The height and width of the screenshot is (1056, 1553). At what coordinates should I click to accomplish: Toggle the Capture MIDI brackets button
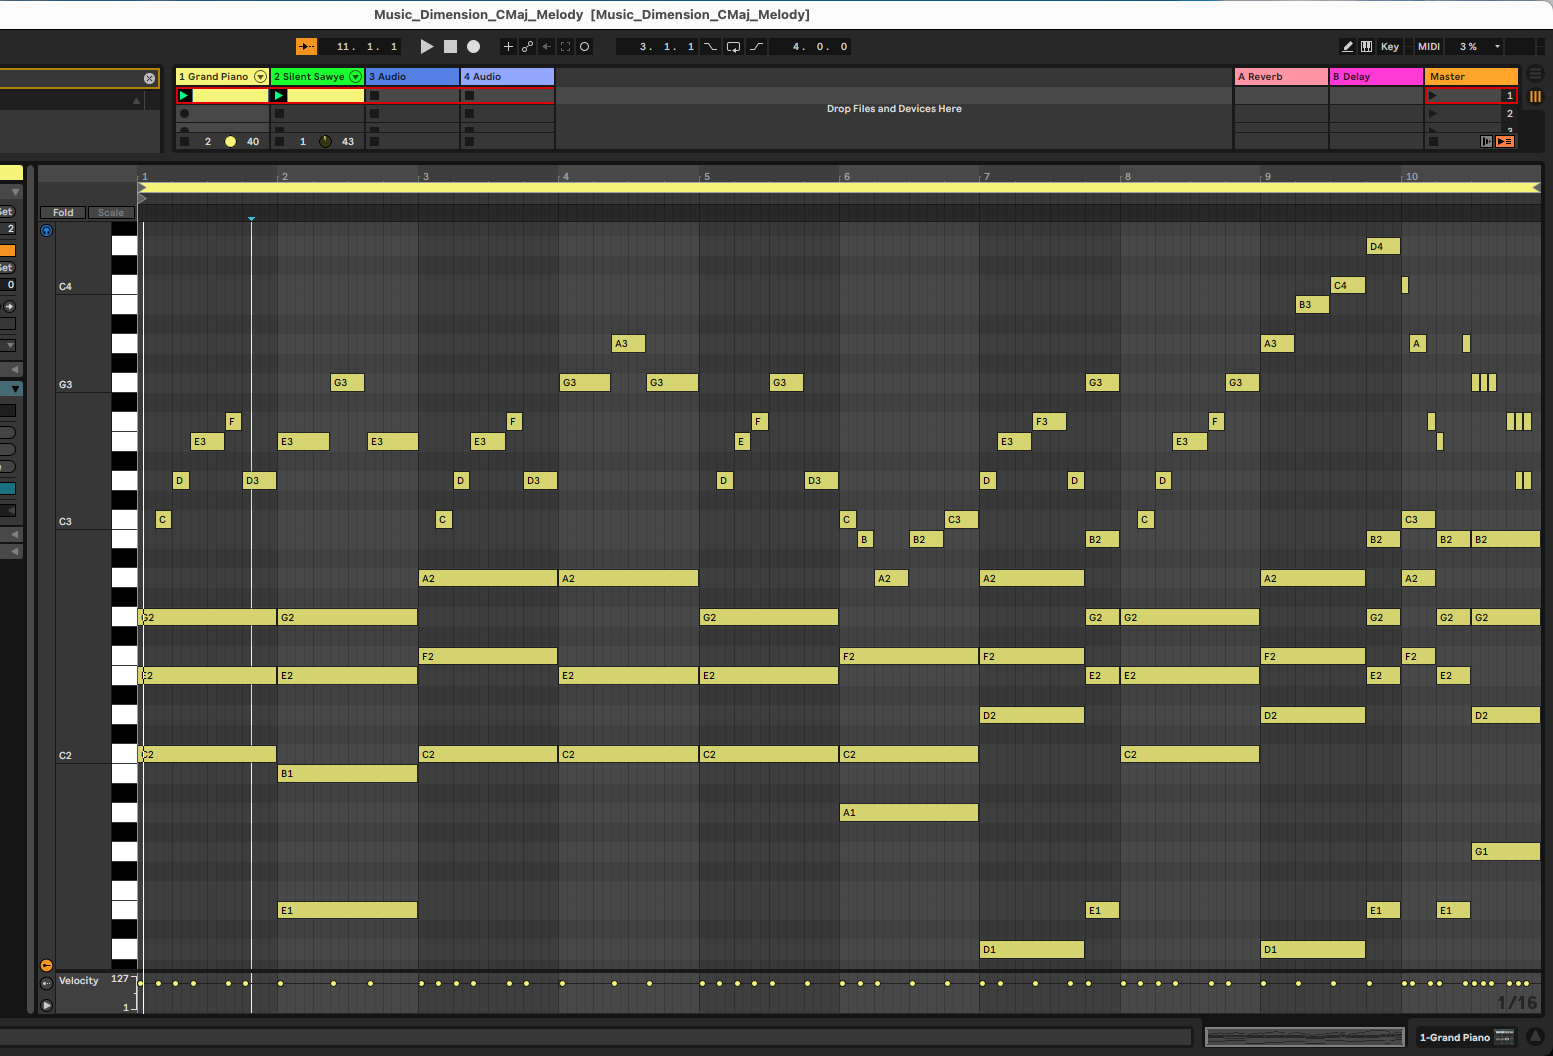pos(566,46)
